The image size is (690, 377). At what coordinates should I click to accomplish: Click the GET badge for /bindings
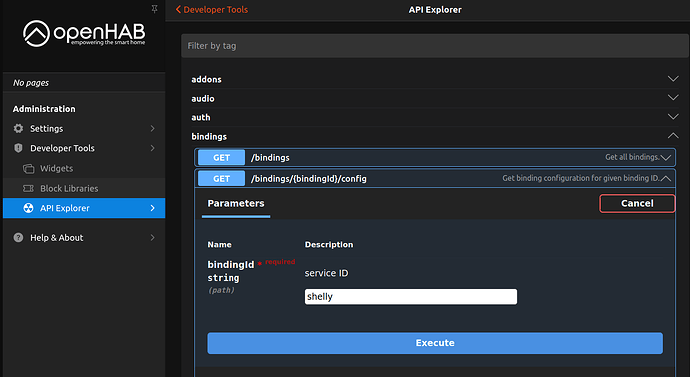(x=221, y=157)
